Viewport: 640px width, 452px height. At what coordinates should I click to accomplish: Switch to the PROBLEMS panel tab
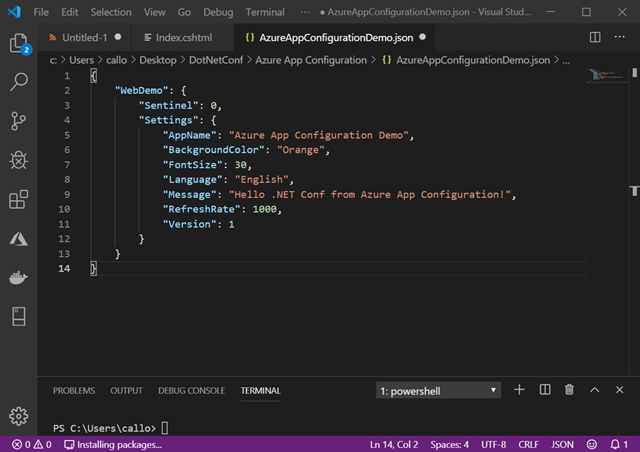click(74, 391)
